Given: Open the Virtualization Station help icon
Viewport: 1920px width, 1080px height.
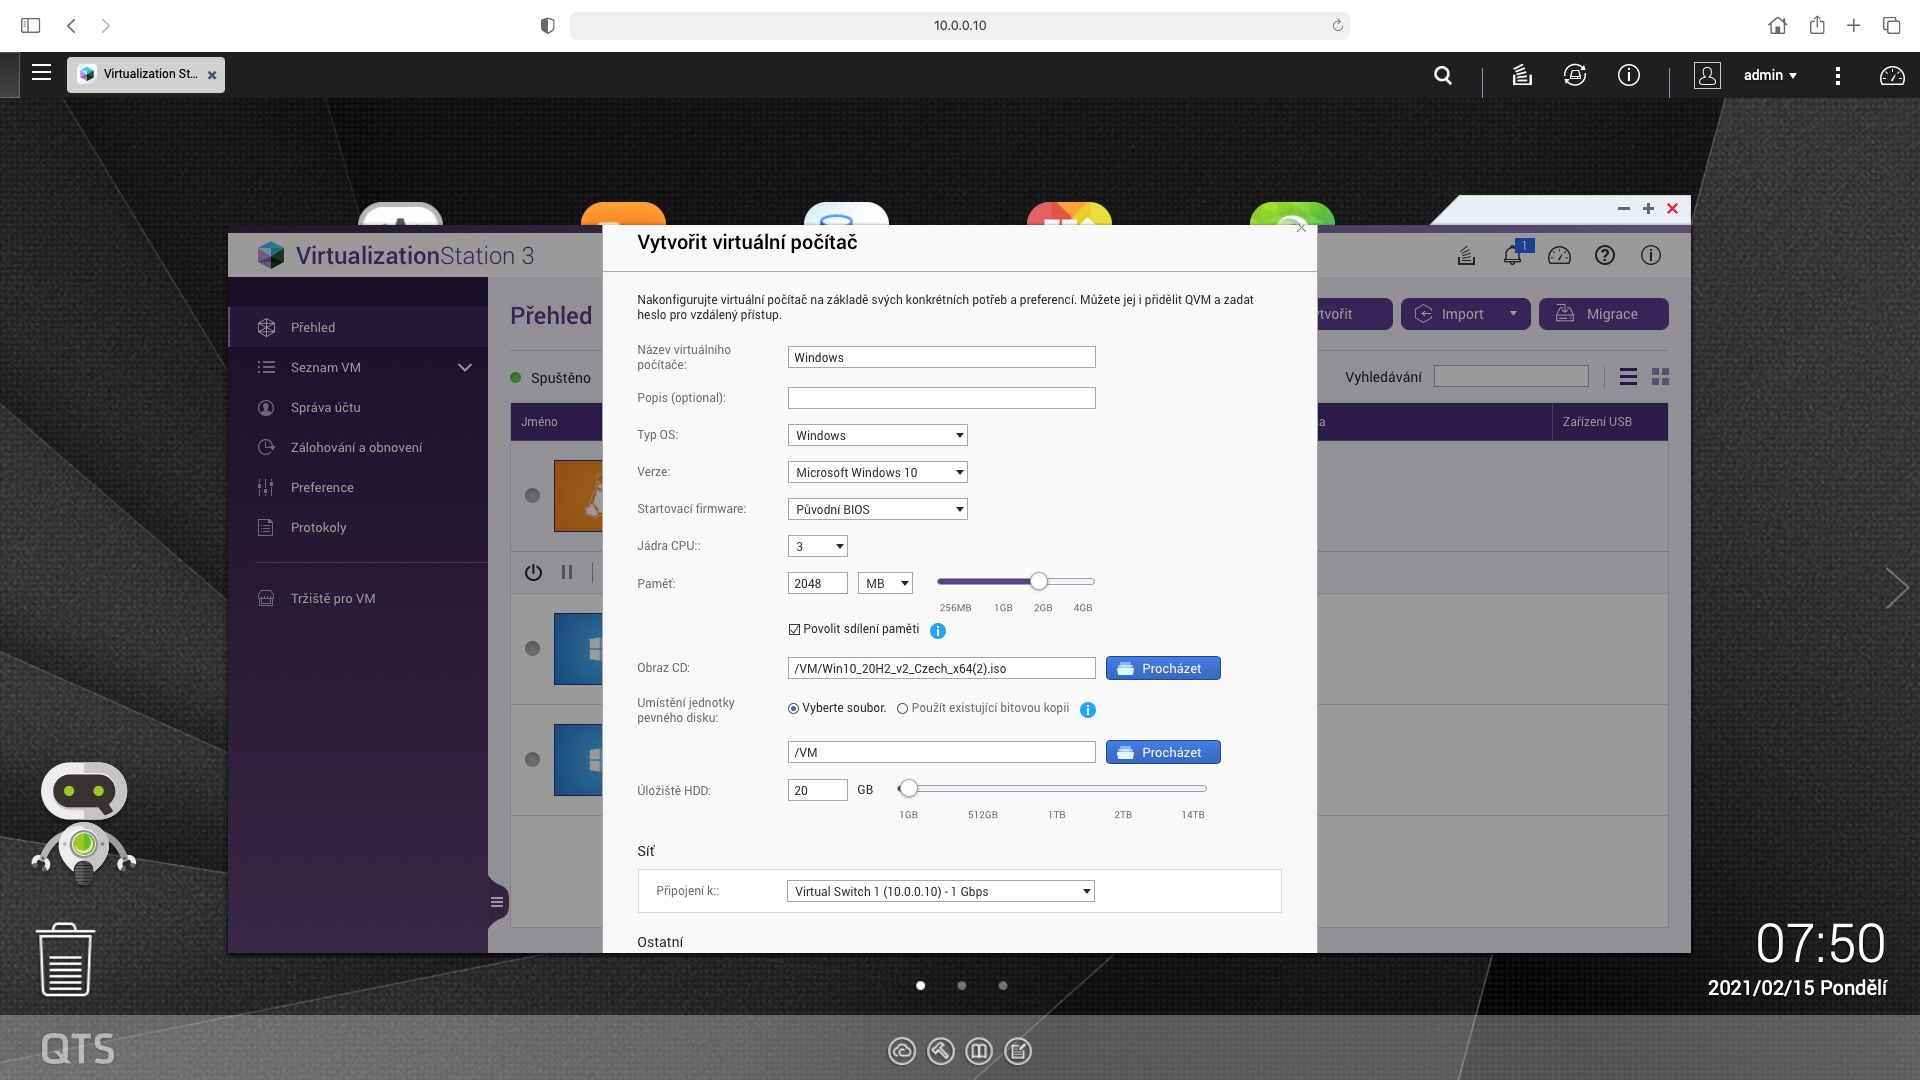Looking at the screenshot, I should (x=1604, y=256).
